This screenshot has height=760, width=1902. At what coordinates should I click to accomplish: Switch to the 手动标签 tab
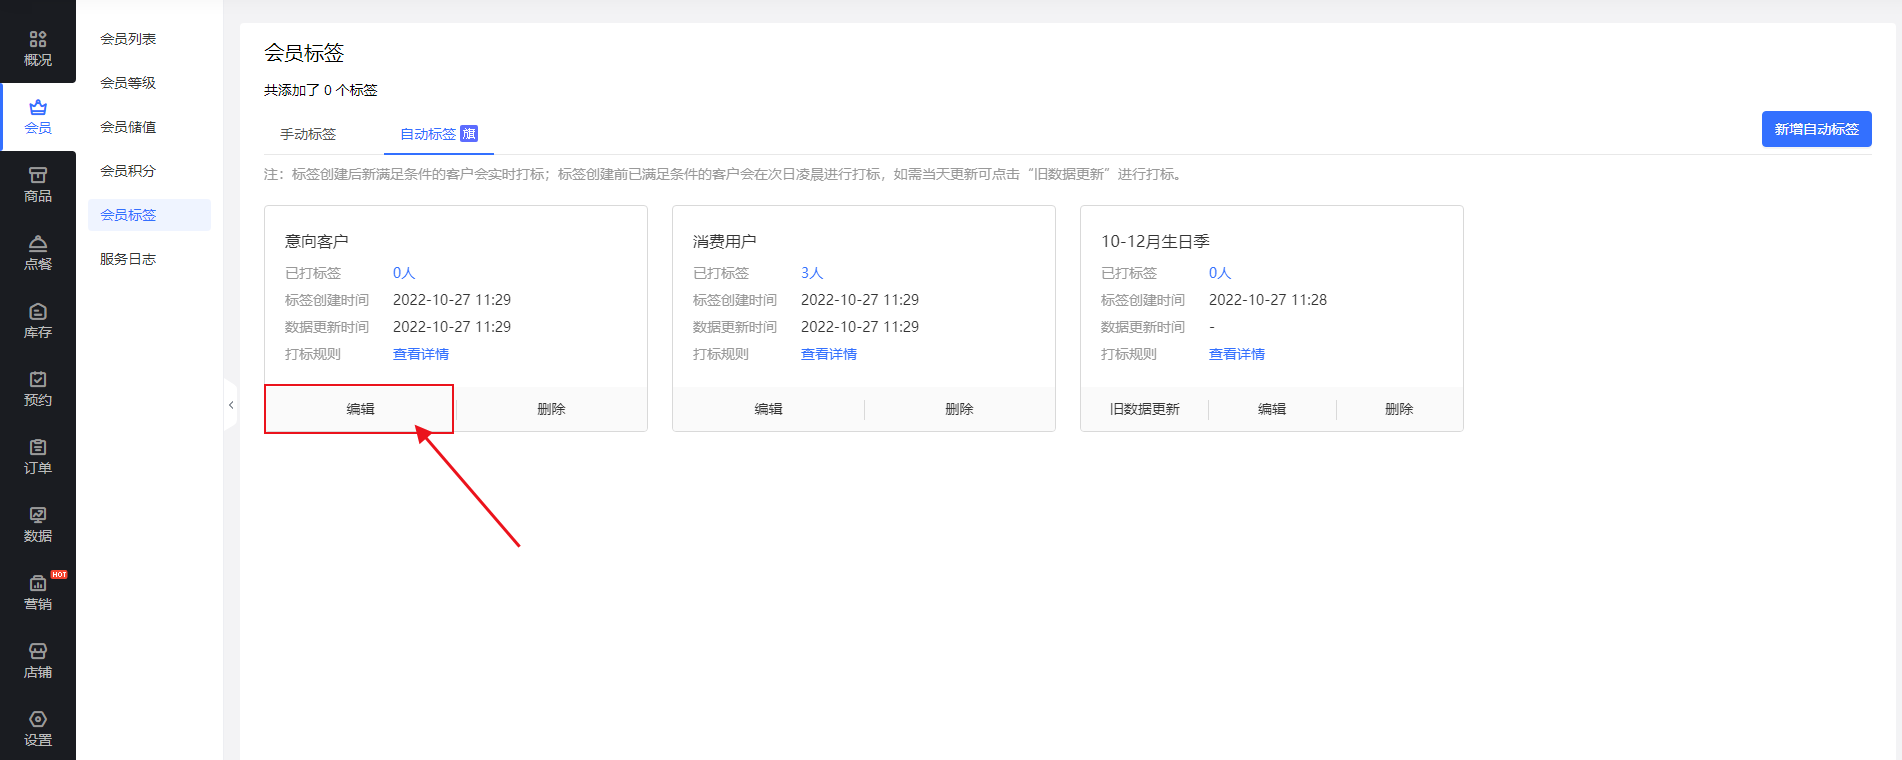[308, 134]
